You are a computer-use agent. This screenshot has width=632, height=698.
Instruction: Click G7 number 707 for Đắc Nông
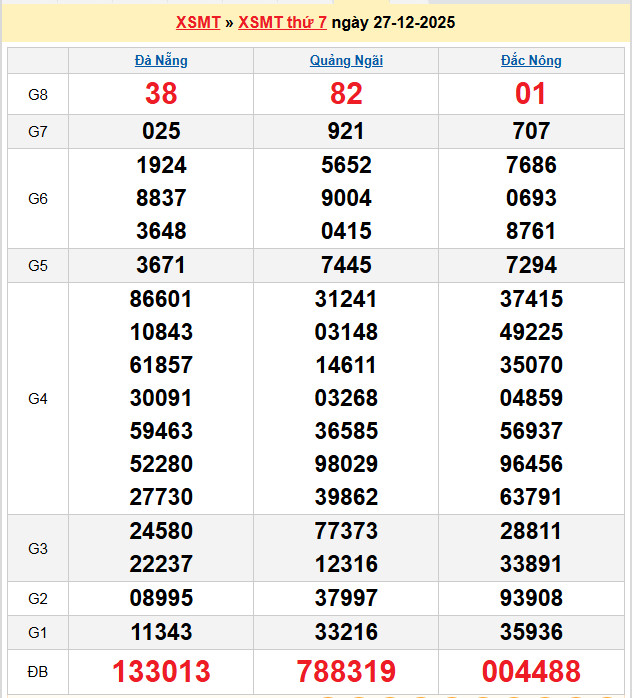(530, 131)
